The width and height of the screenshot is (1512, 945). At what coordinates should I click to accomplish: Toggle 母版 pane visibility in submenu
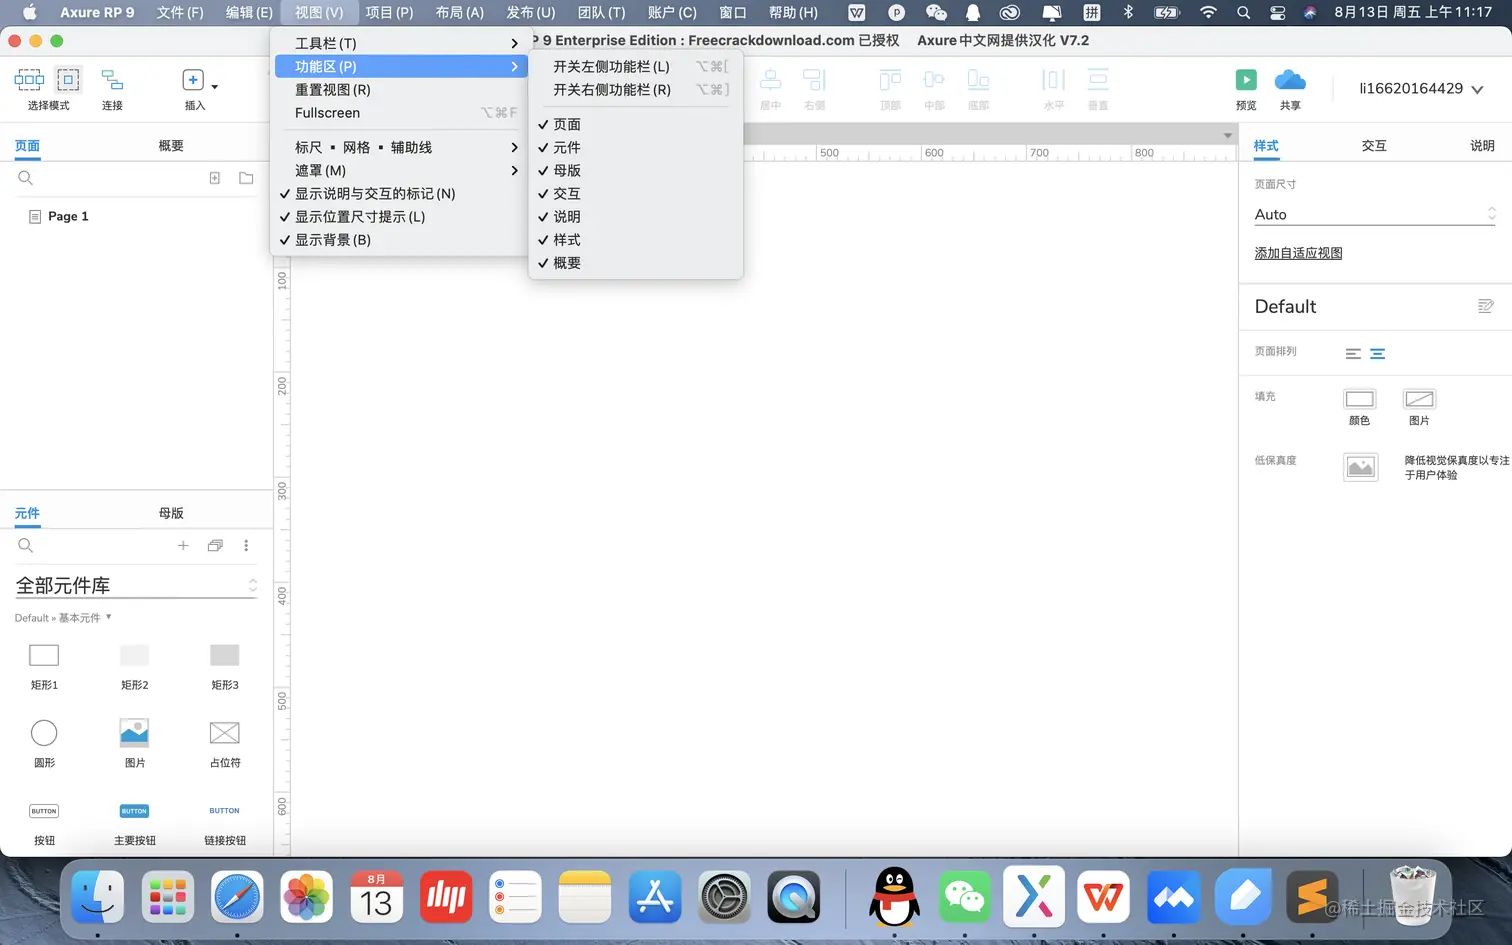pyautogui.click(x=636, y=170)
